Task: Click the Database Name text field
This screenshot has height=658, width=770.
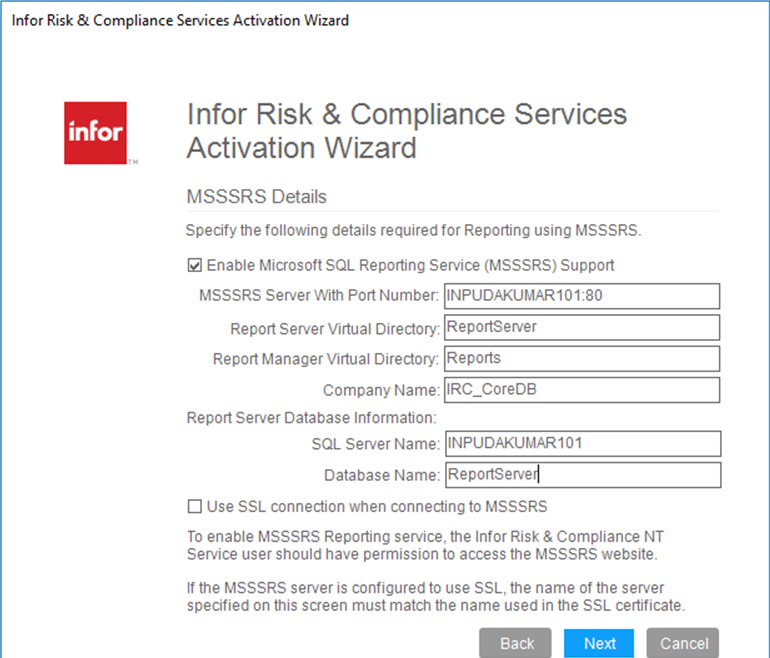Action: pyautogui.click(x=581, y=474)
